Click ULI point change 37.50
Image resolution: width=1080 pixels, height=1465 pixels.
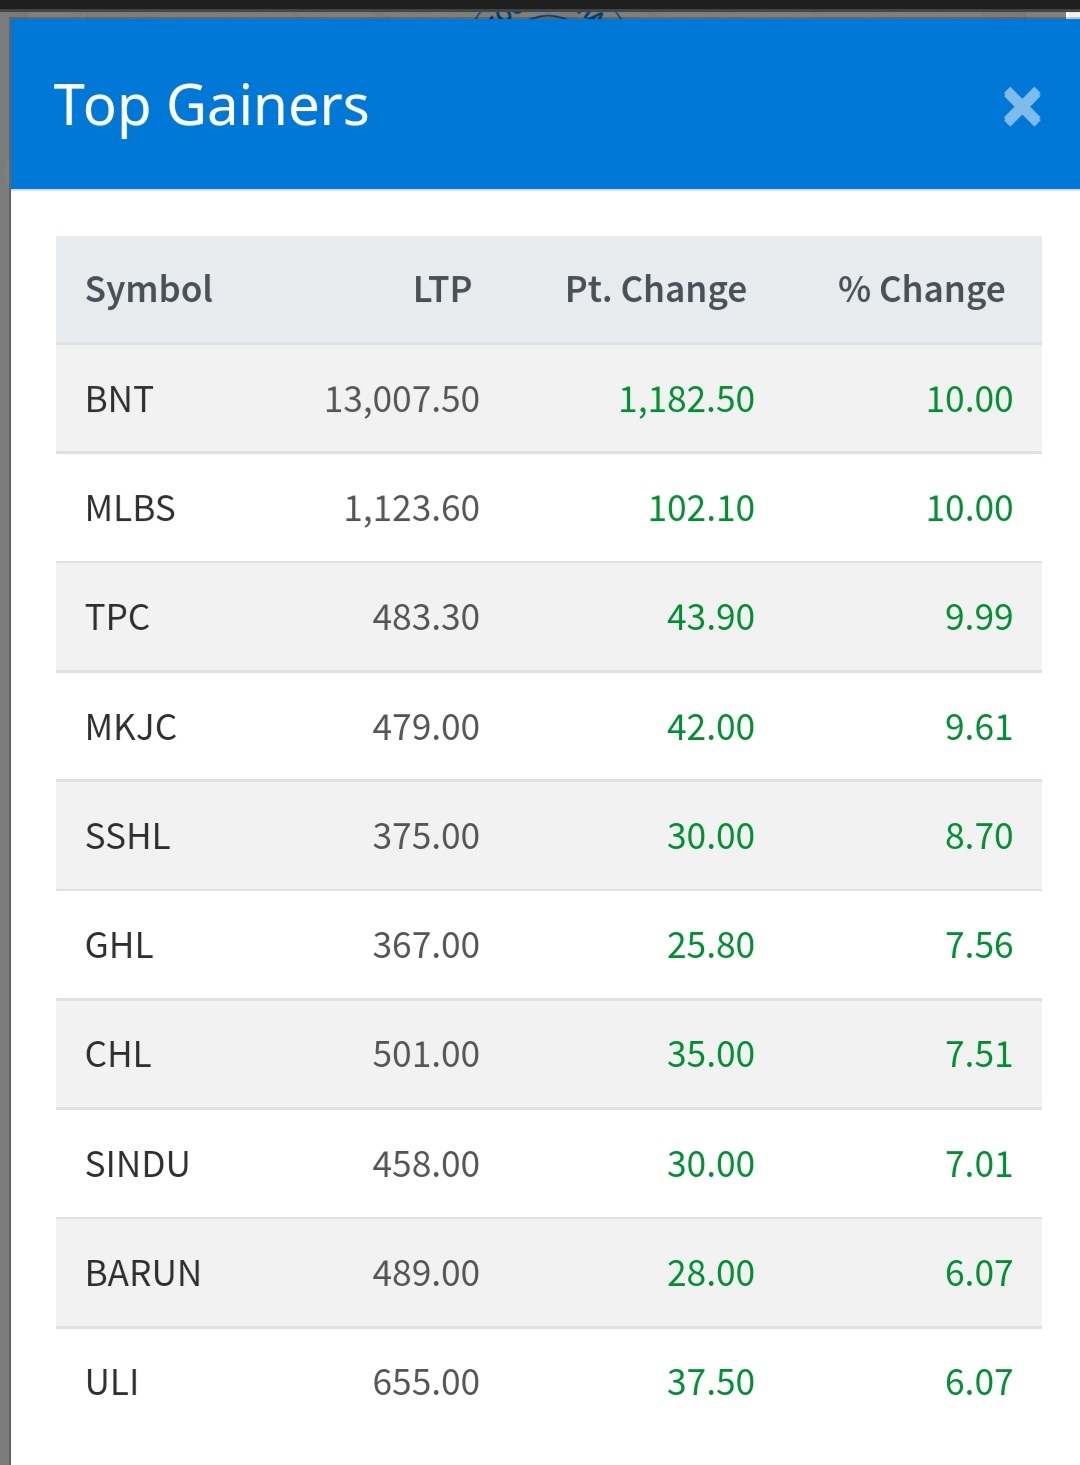710,1382
